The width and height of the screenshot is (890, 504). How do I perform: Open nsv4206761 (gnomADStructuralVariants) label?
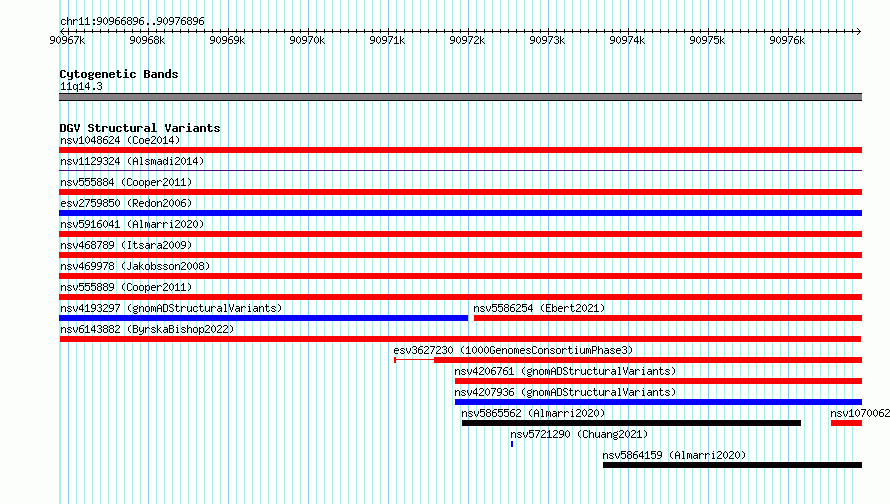coord(565,371)
